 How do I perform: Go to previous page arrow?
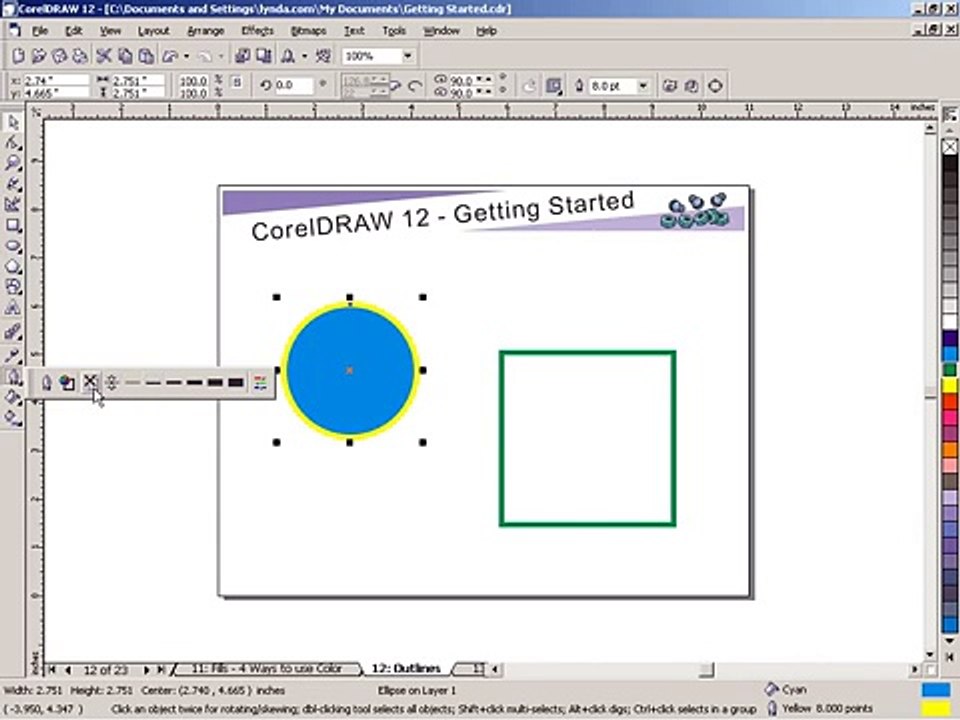(x=67, y=670)
